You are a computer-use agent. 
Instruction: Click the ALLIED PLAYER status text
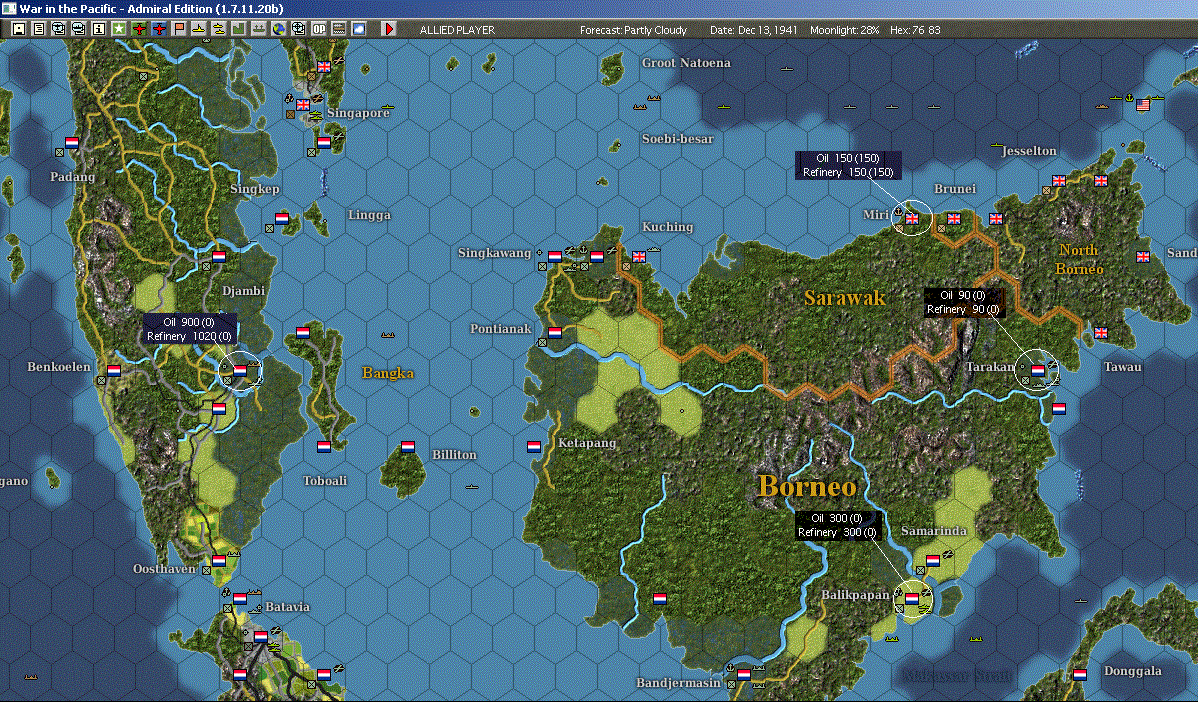(x=457, y=30)
